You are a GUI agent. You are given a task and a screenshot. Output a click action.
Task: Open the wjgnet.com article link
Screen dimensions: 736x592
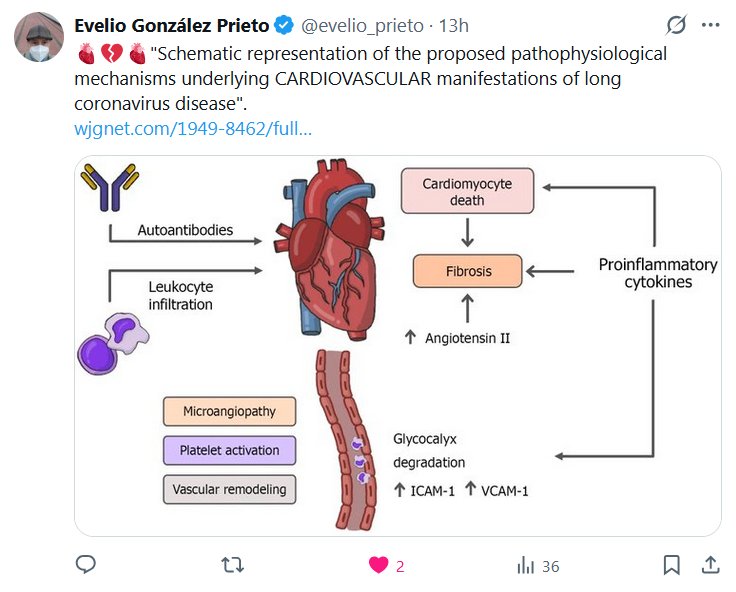(x=193, y=129)
